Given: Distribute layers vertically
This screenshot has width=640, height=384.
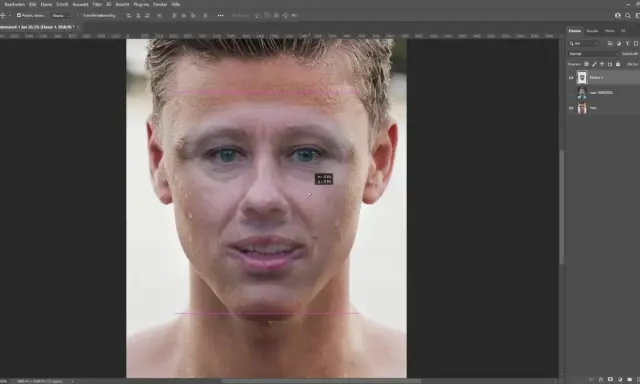Looking at the screenshot, I should 160,16.
